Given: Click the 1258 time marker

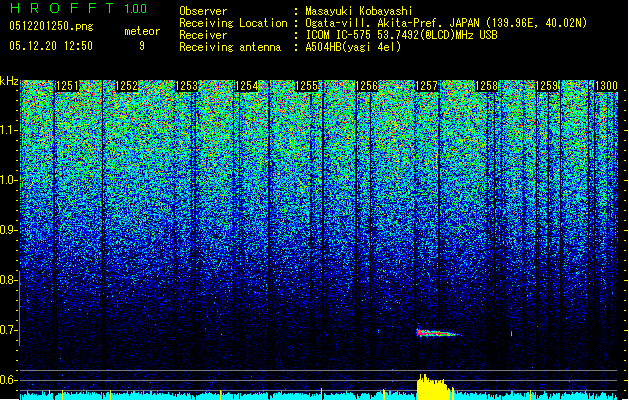Looking at the screenshot, I should (486, 86).
